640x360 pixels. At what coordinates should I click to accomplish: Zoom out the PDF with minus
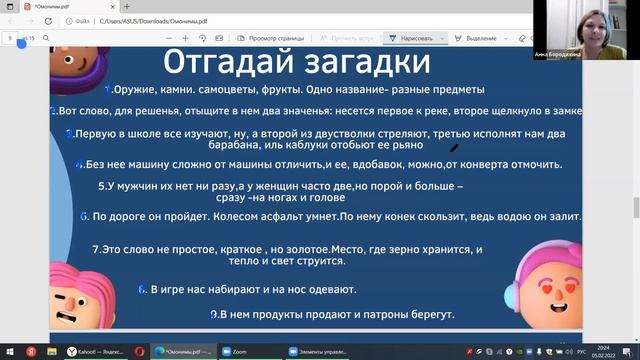coord(169,38)
